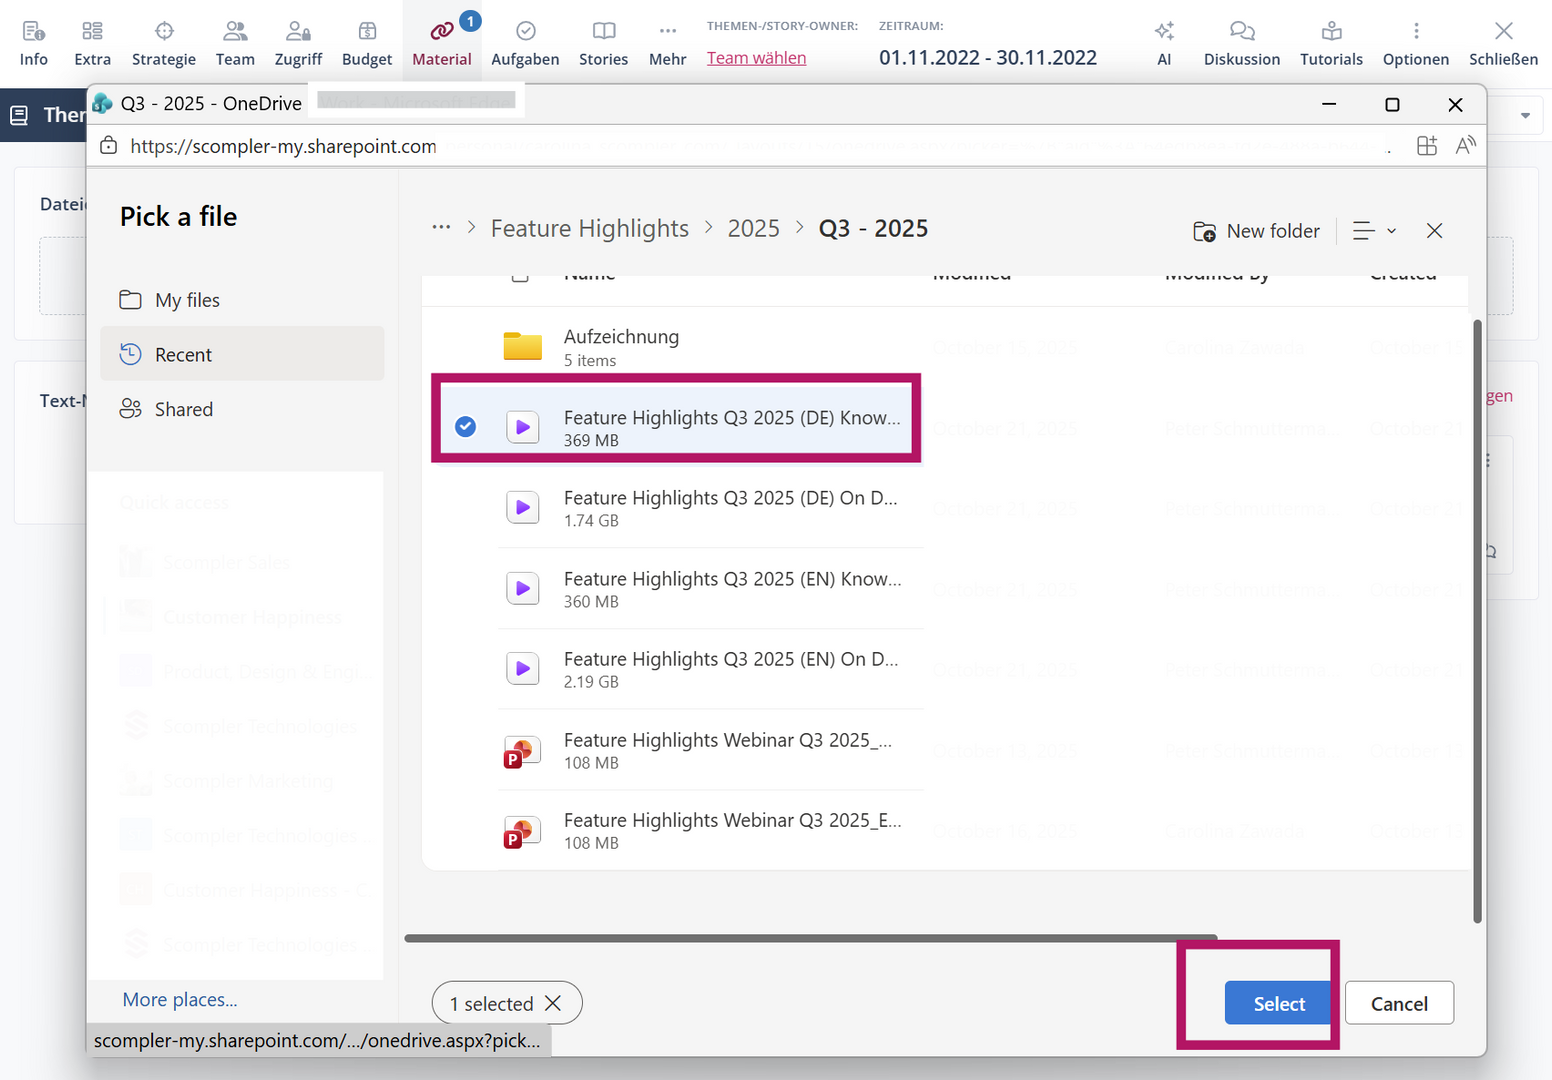Screen dimensions: 1552x1080
Task: Clear selection via the 1 selected chip
Action: tap(553, 1003)
